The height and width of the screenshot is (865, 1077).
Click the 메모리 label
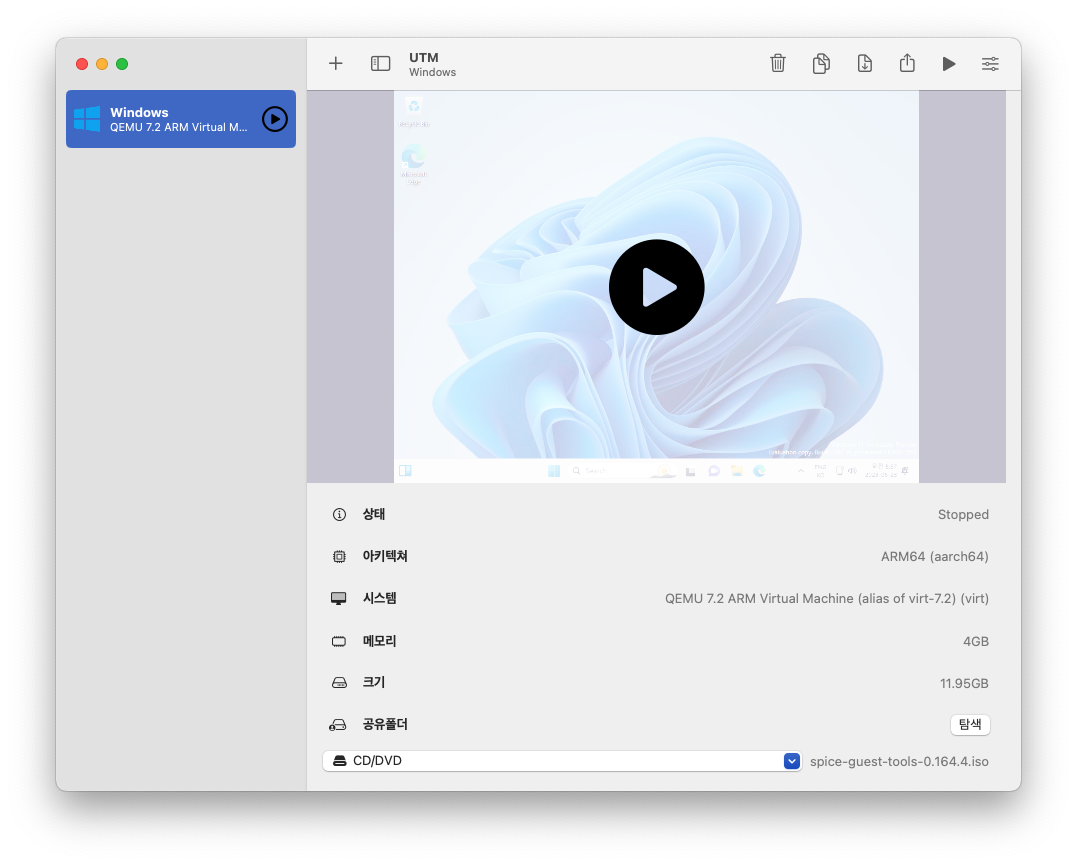[379, 641]
